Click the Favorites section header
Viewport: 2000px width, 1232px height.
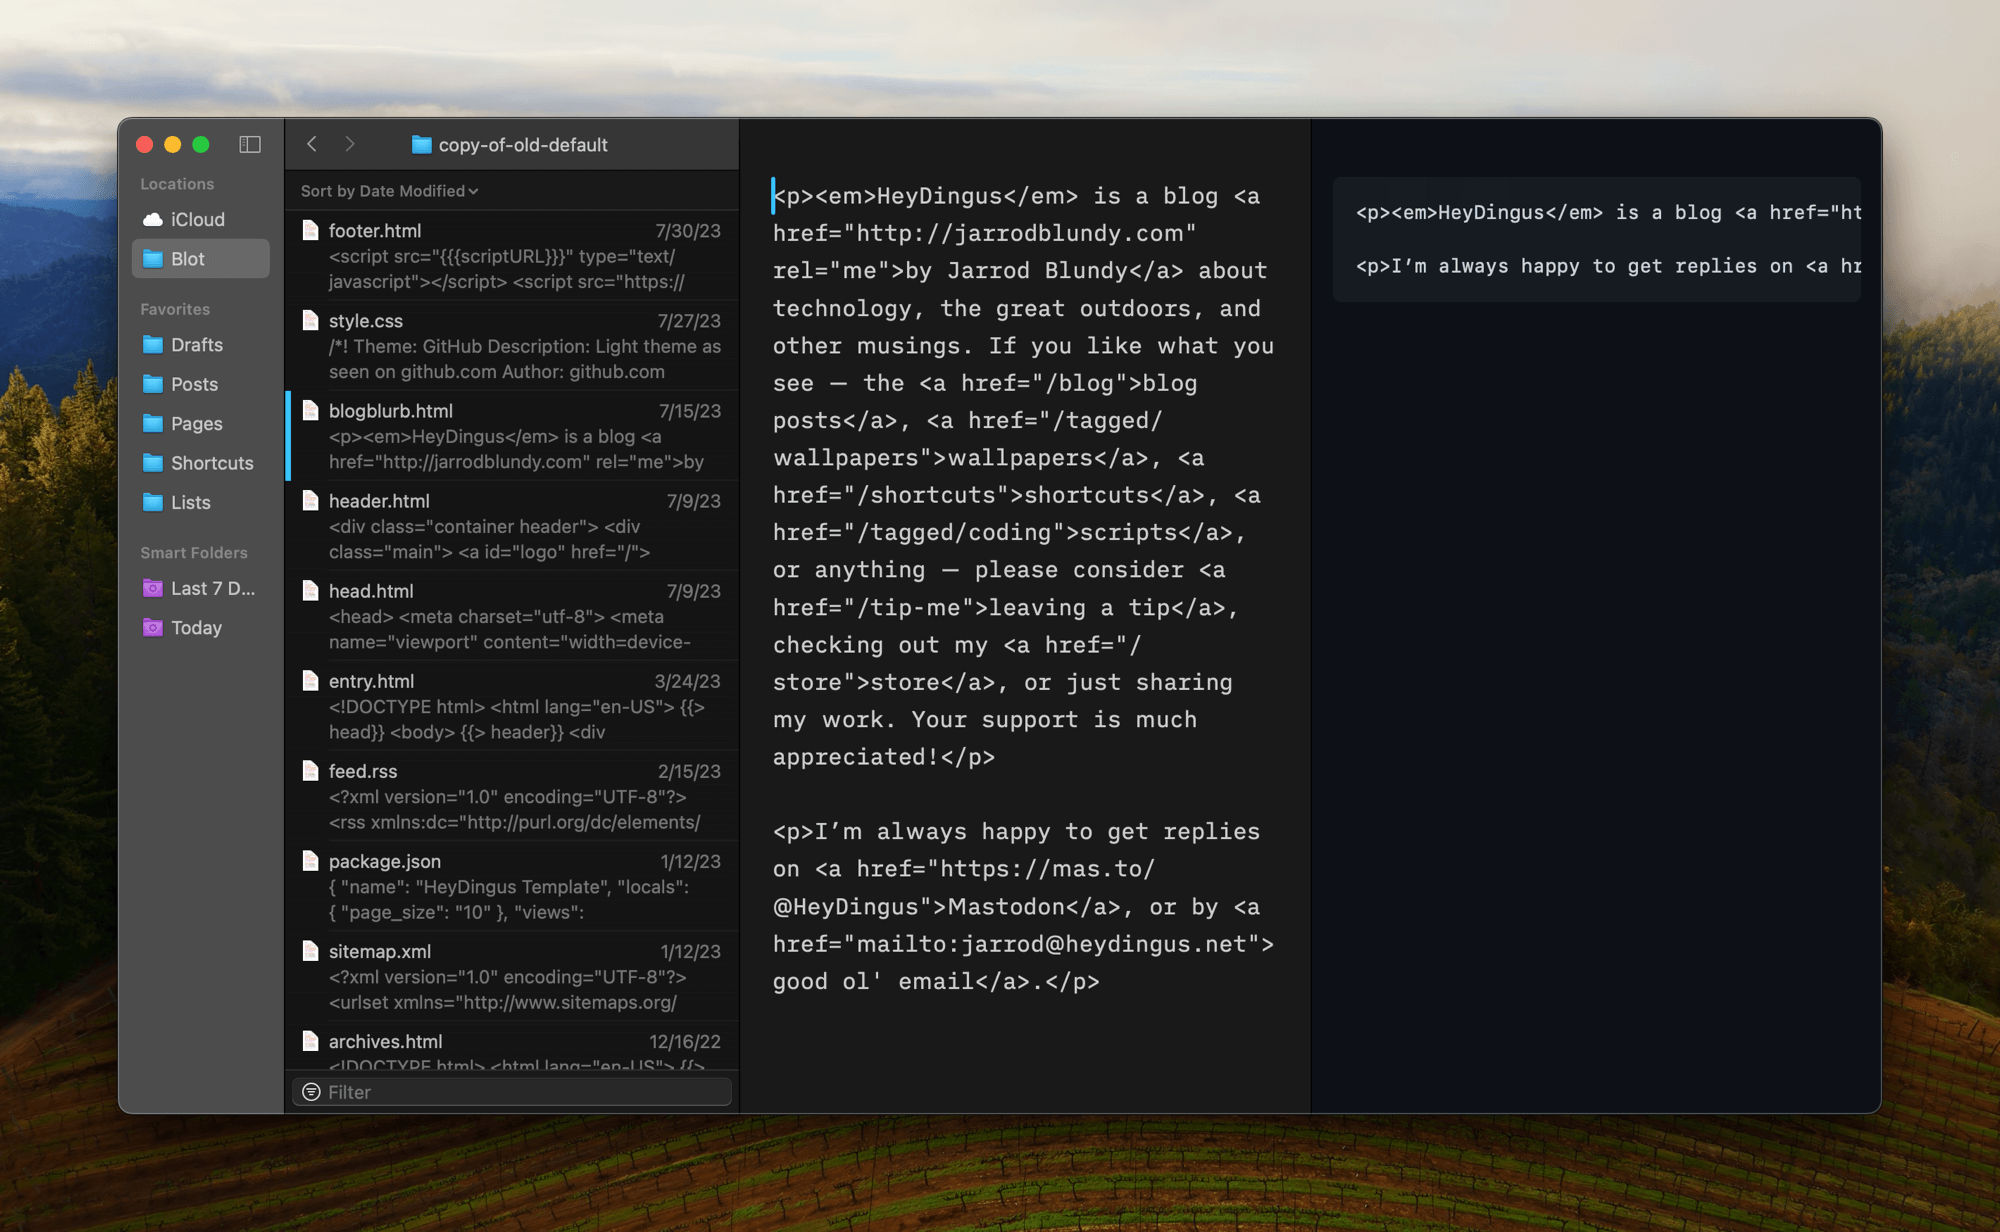175,309
